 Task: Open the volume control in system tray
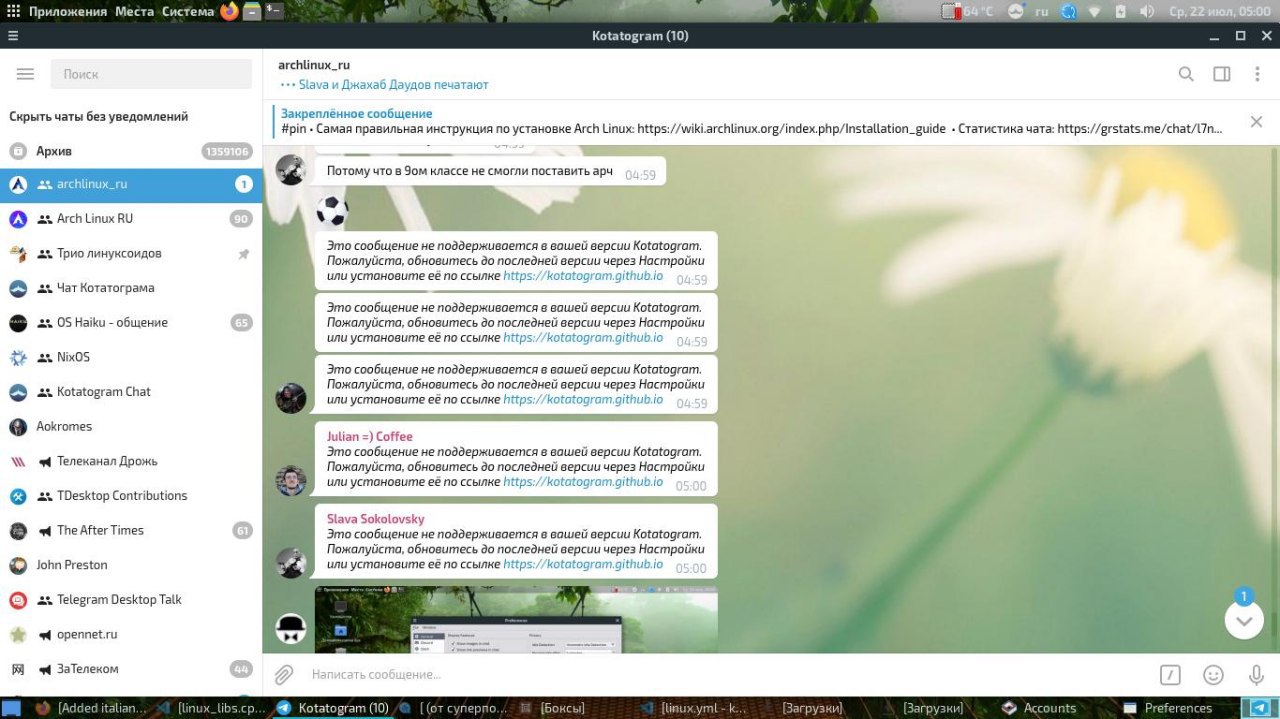(x=1146, y=11)
